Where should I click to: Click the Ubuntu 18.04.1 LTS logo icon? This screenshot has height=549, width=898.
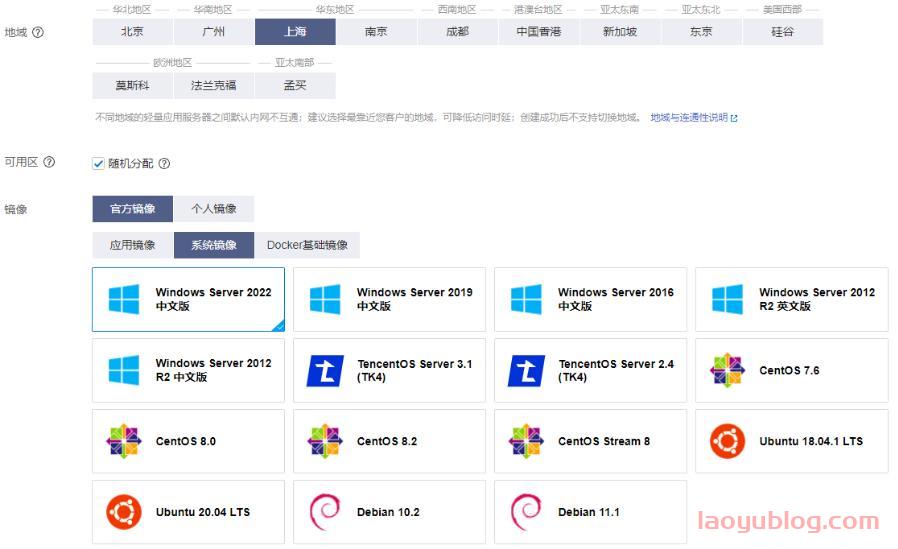[x=727, y=441]
